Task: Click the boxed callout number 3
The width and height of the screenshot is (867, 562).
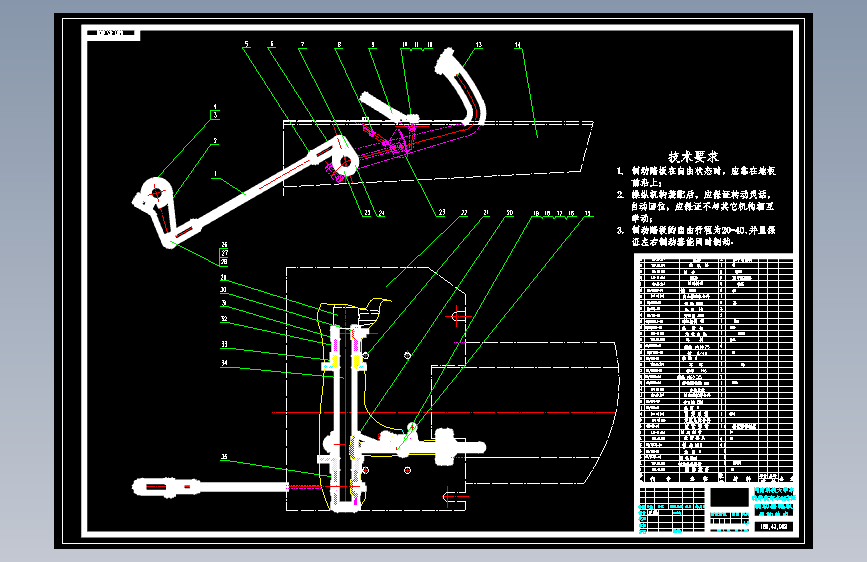Action: point(215,115)
